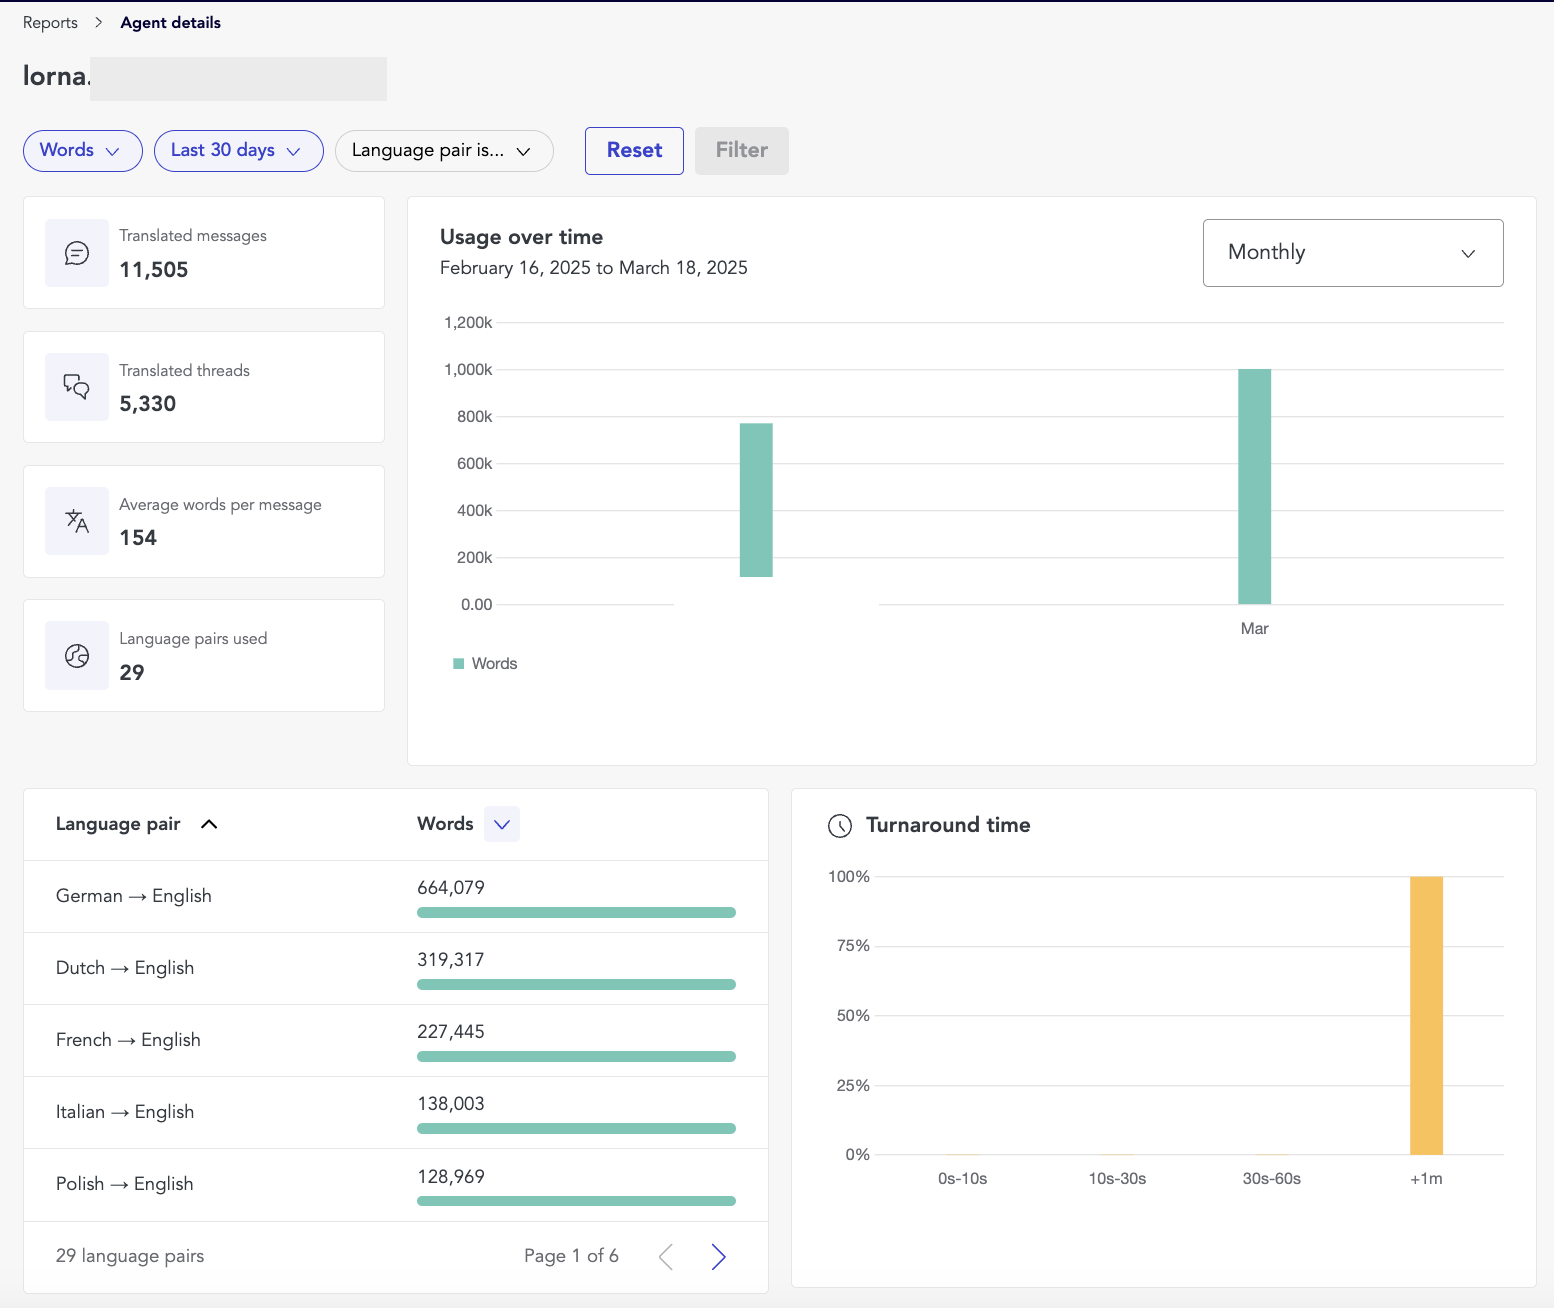The image size is (1554, 1308).
Task: Click the Turnaround time clock icon
Action: coord(840,826)
